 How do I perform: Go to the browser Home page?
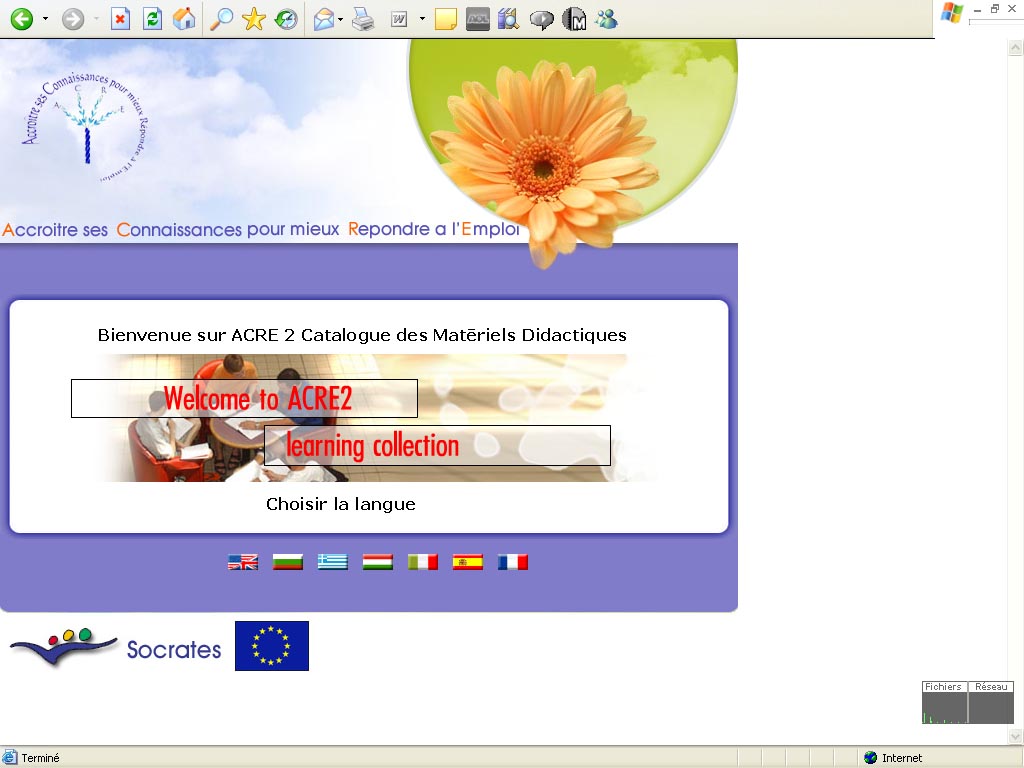tap(184, 19)
